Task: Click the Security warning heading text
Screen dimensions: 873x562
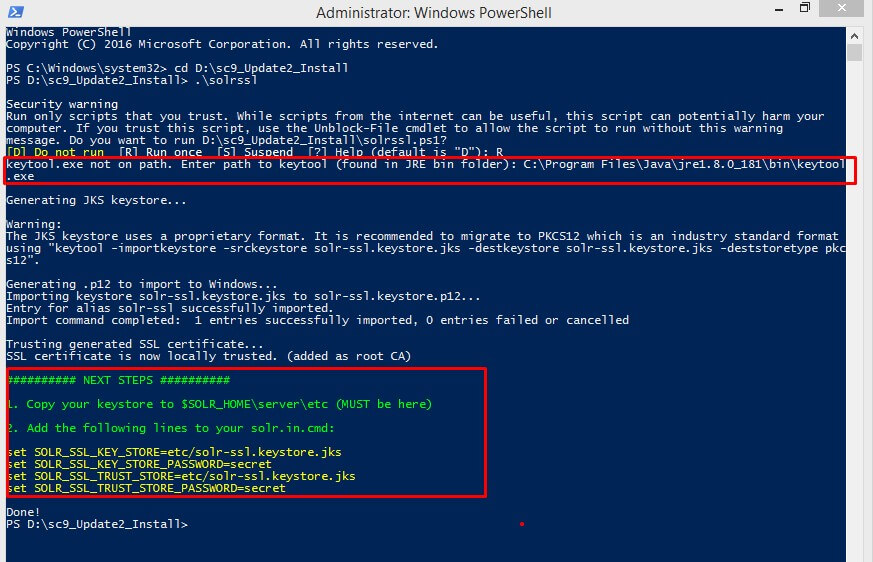Action: [x=62, y=104]
